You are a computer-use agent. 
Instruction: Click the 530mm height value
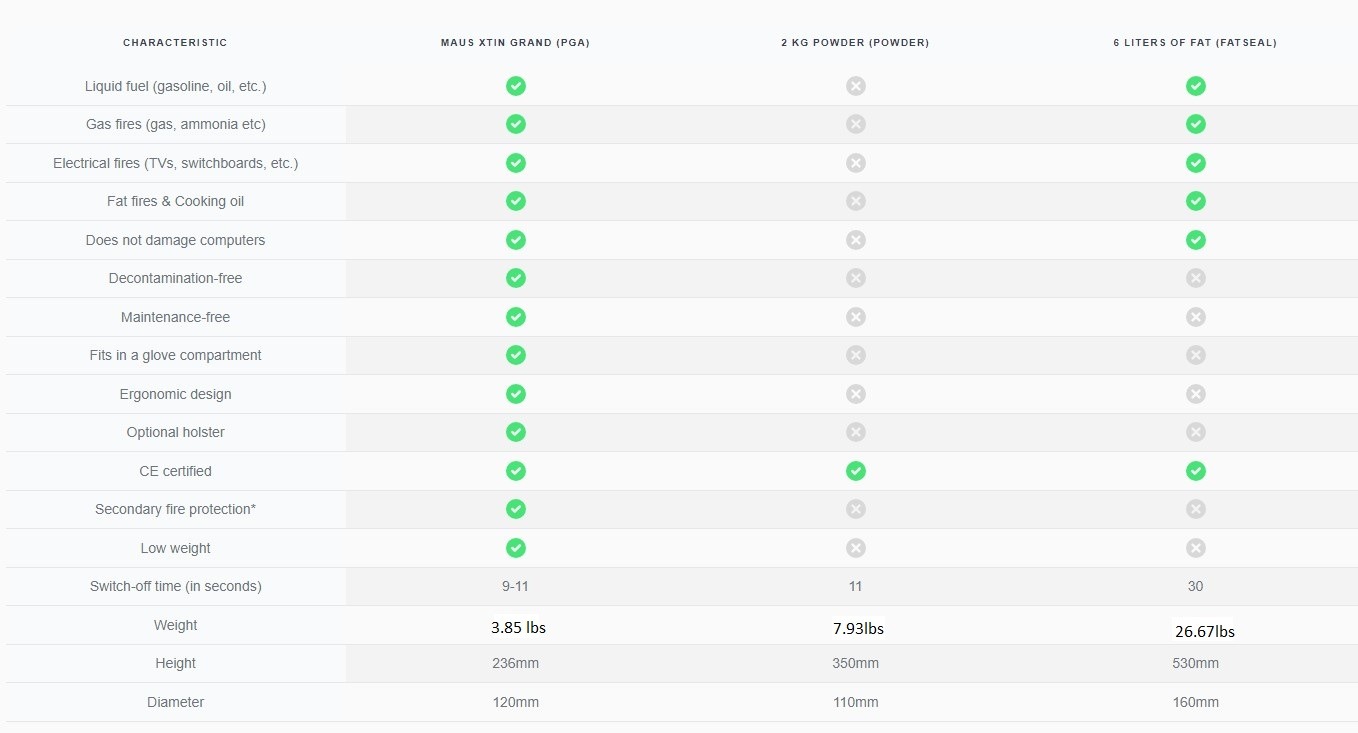click(x=1195, y=663)
